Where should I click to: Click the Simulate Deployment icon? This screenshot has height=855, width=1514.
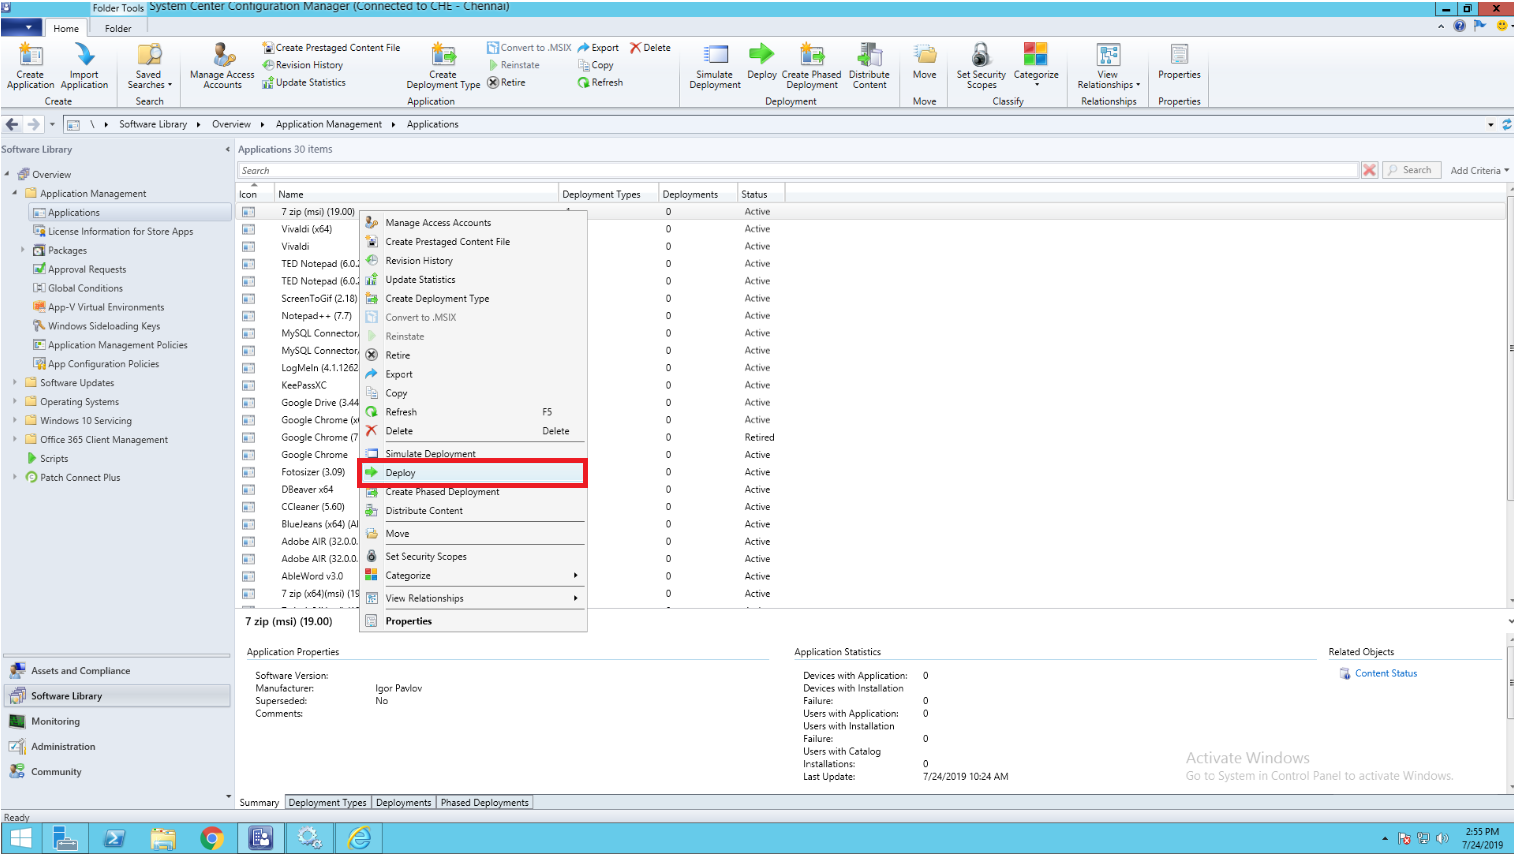coord(714,67)
